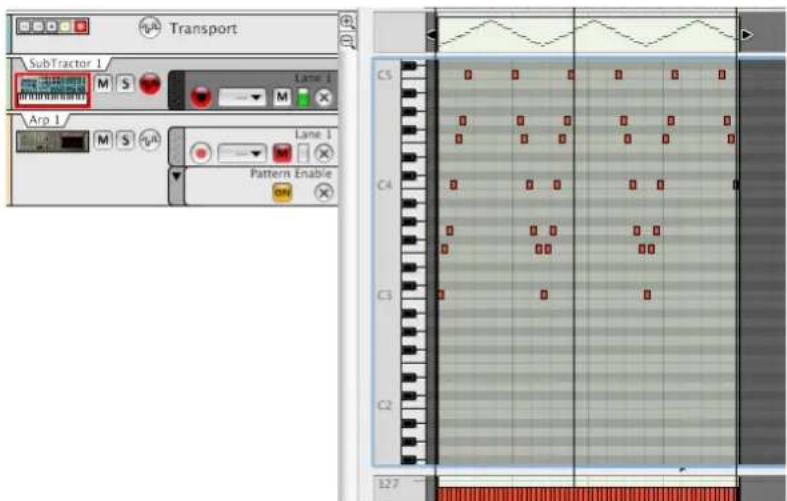Viewport: 787px width, 501px height.
Task: Grab the SubTractor lane dark handle
Action: 176,90
